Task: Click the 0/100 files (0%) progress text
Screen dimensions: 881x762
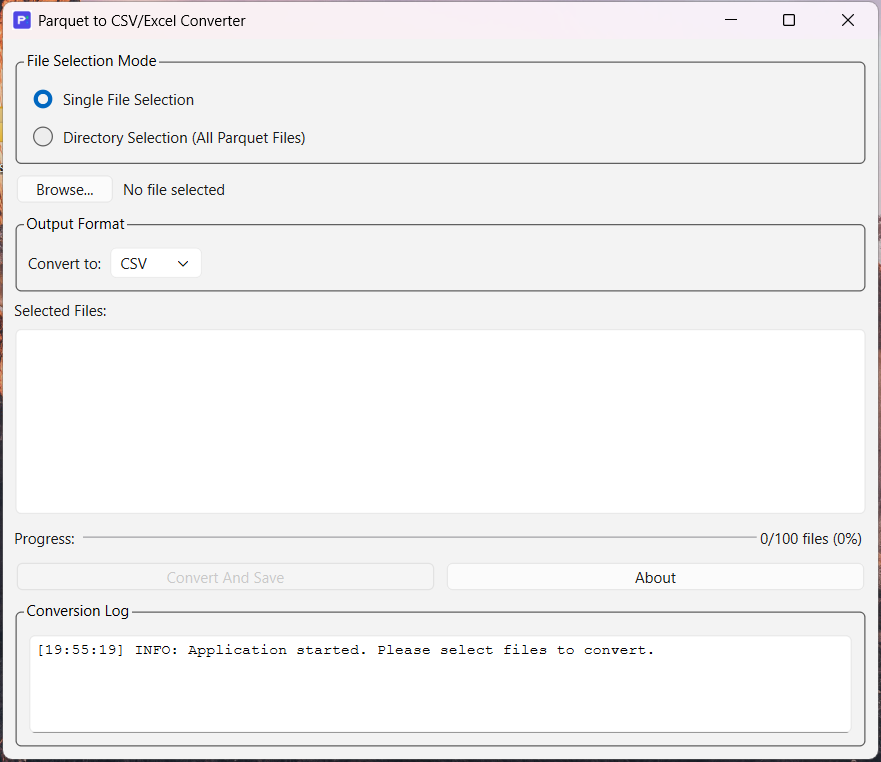Action: 810,539
